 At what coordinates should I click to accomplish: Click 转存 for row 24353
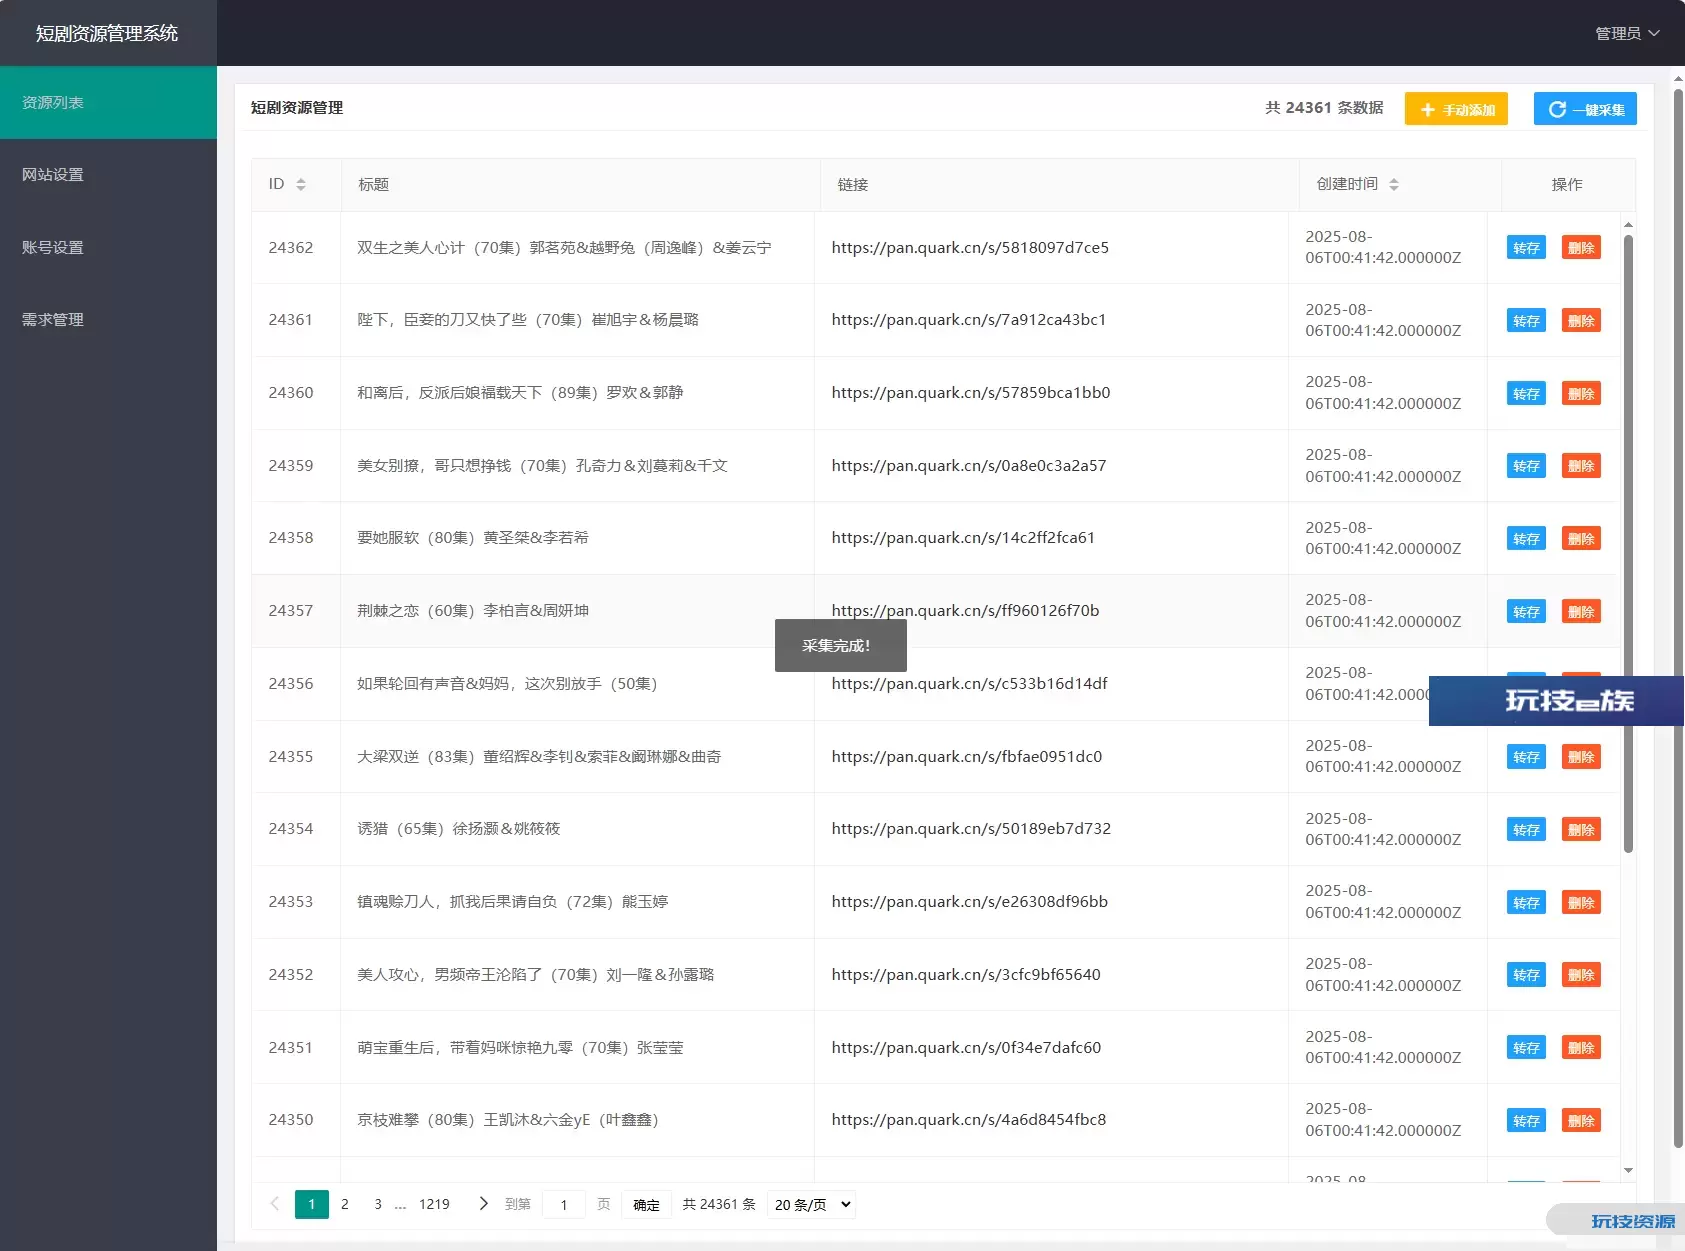click(x=1526, y=903)
